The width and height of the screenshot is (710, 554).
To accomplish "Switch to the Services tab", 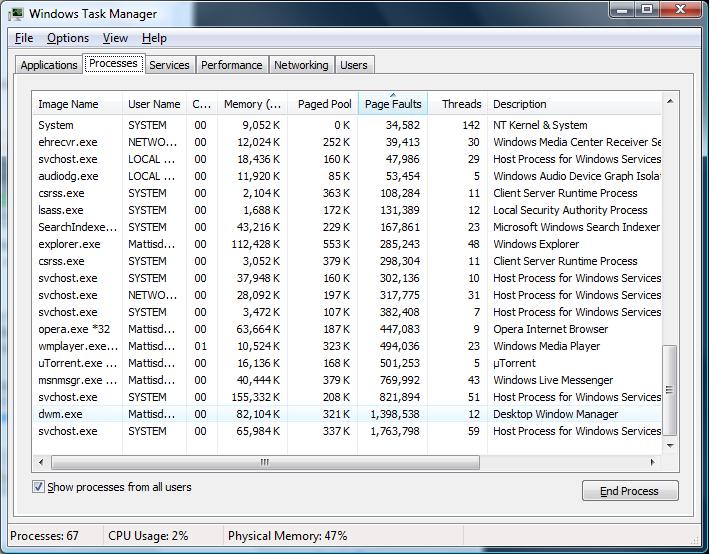I will point(169,65).
